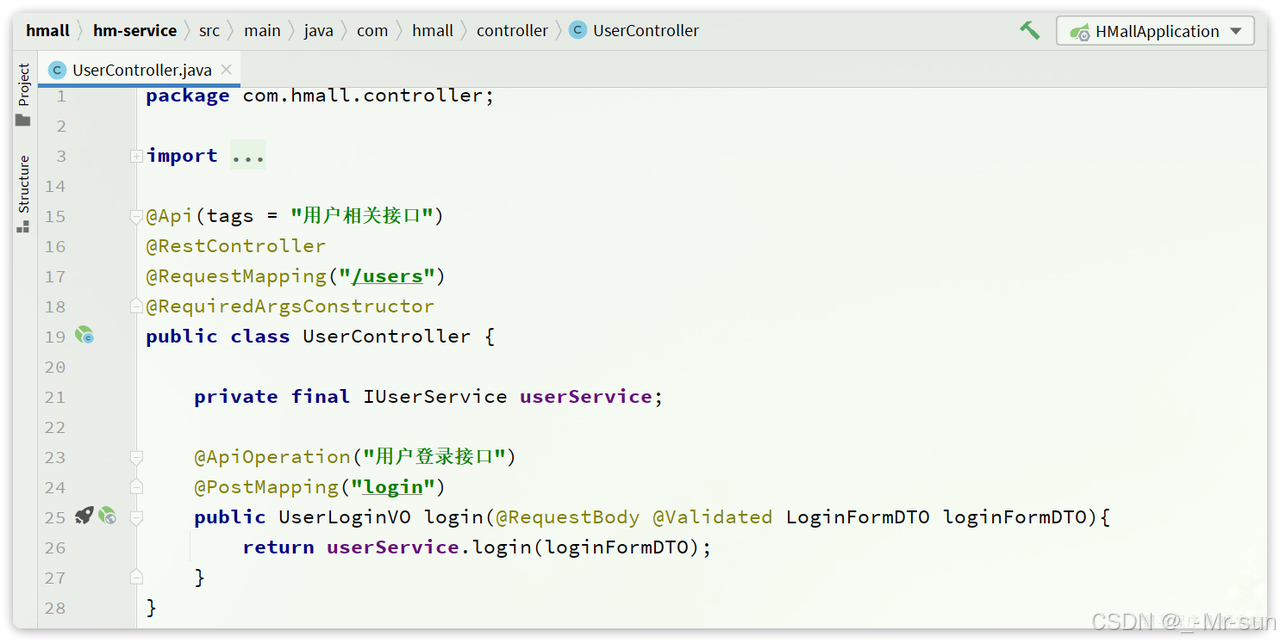Click the "login" mapping link
Image resolution: width=1280 pixels, height=643 pixels.
392,487
